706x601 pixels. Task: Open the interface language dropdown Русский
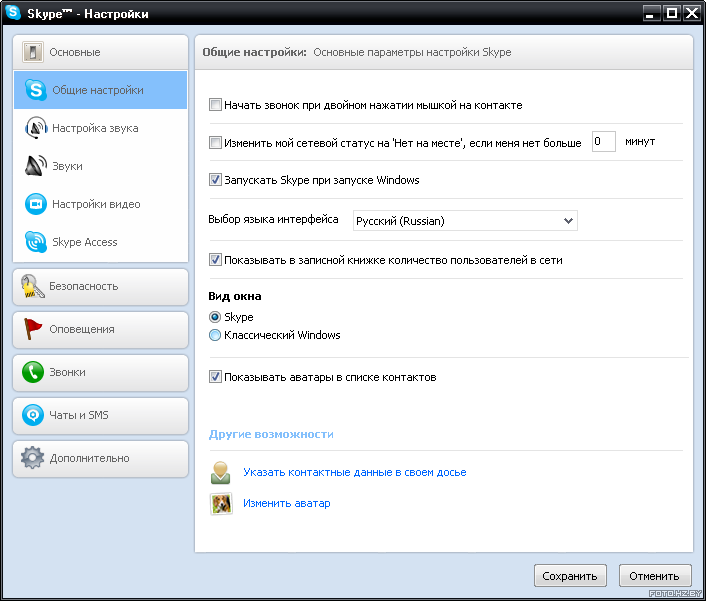(x=465, y=221)
